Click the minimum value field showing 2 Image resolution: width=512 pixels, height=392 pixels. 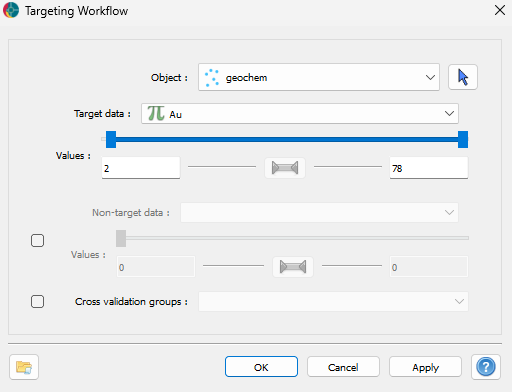coord(141,168)
